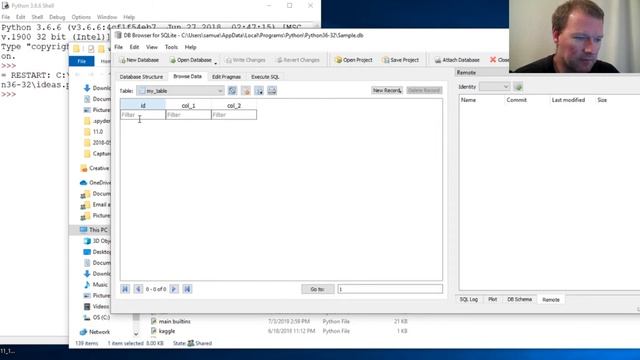Click the print table icon
The height and width of the screenshot is (360, 640).
pos(272,91)
